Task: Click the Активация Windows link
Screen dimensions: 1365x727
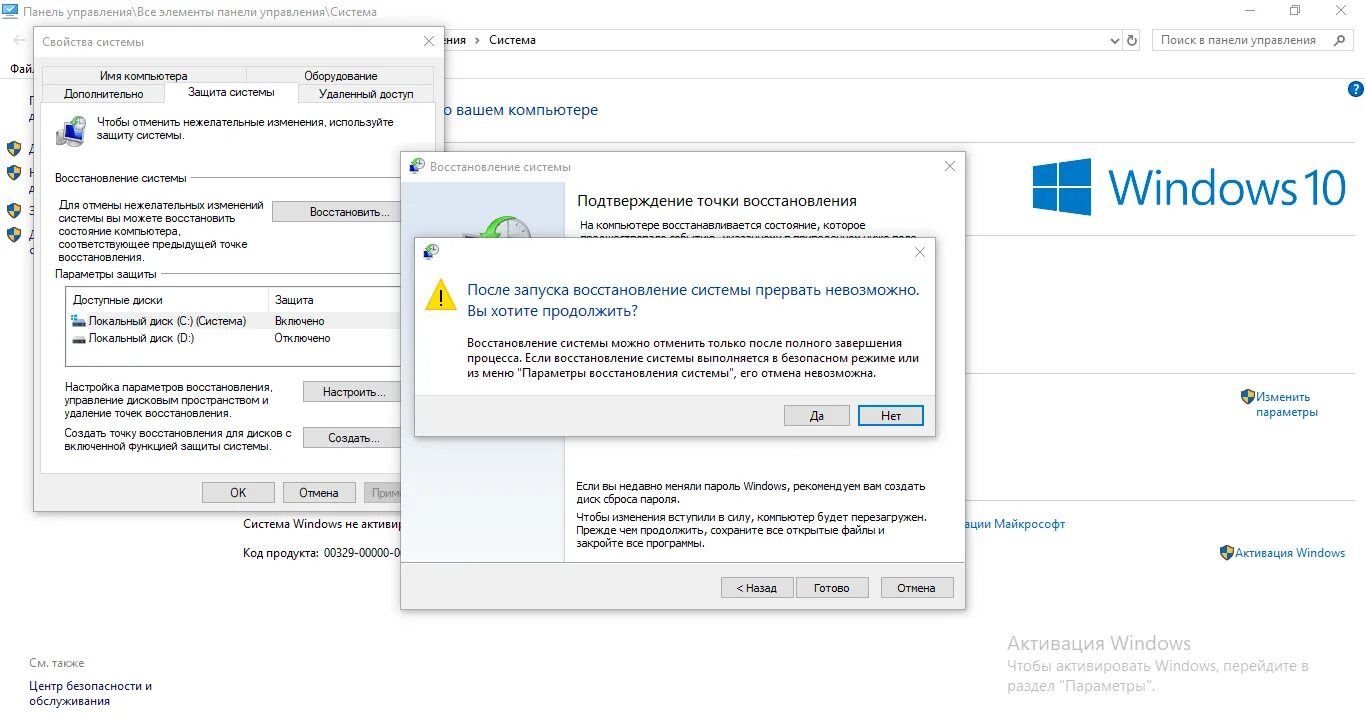Action: coord(1290,553)
